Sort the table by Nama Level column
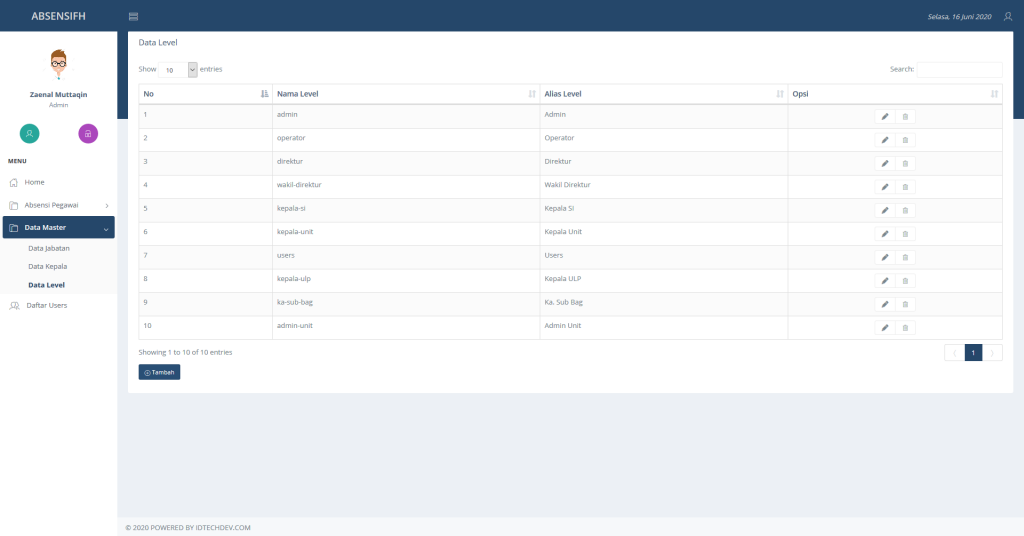 point(406,94)
